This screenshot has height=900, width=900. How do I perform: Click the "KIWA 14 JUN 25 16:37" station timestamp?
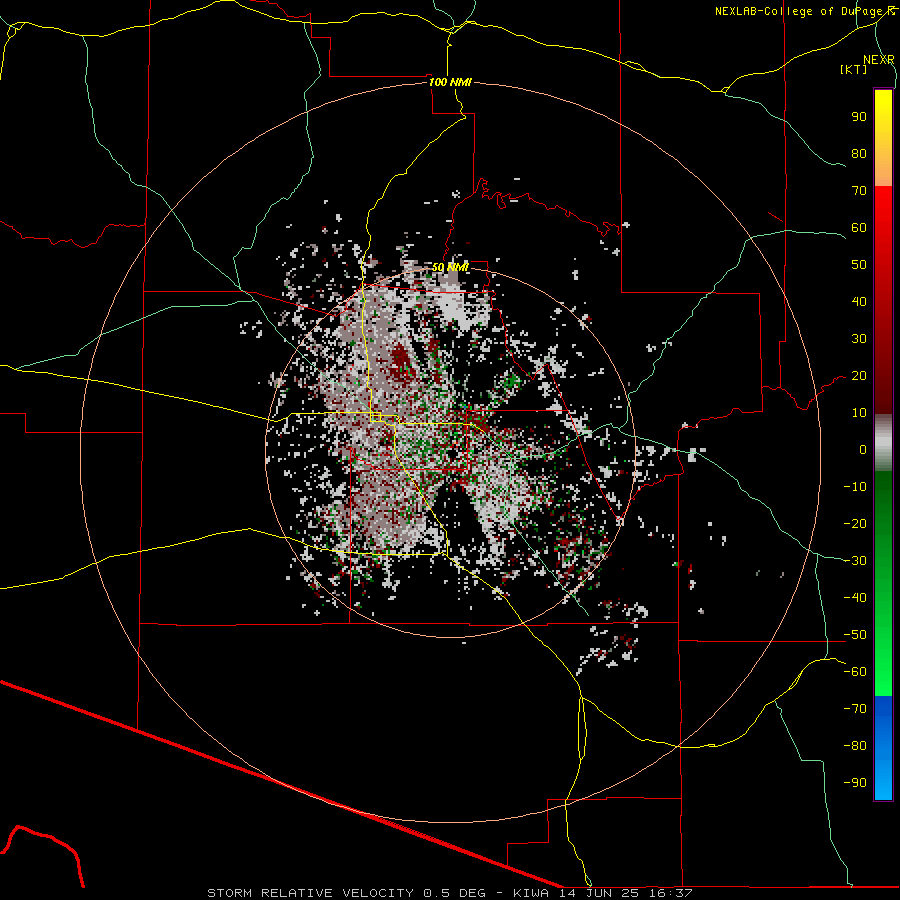(603, 893)
